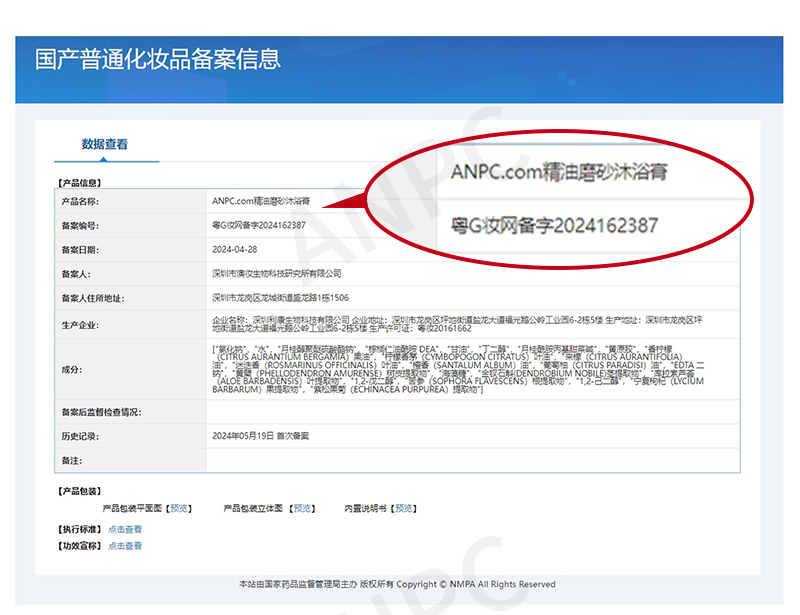Viewport: 800px width, 615px height.
Task: Click the 生产企业 details cell
Action: pyautogui.click(x=457, y=324)
